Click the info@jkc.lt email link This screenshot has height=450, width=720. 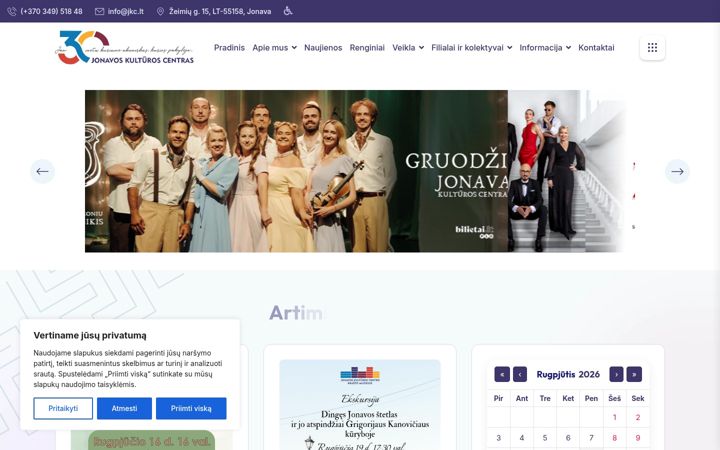point(125,11)
